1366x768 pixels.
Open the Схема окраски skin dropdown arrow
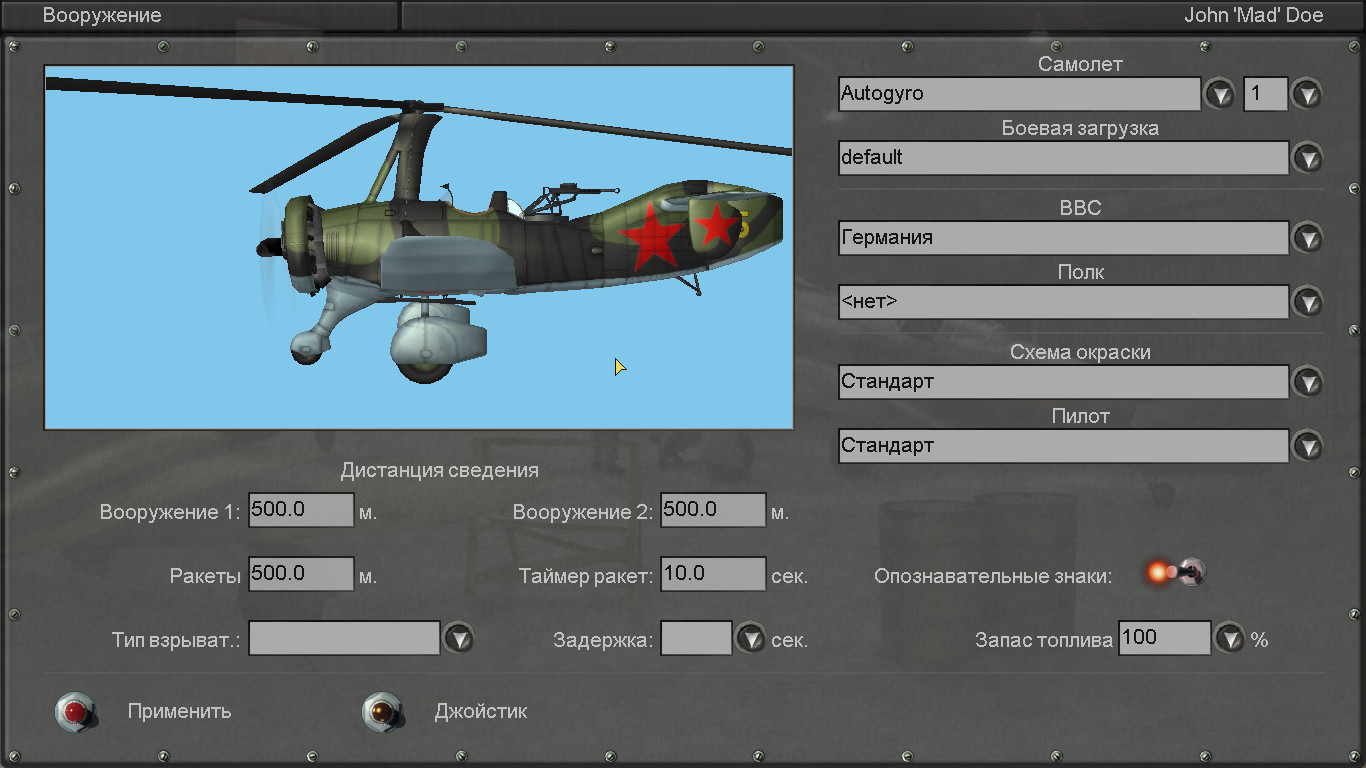click(x=1306, y=382)
